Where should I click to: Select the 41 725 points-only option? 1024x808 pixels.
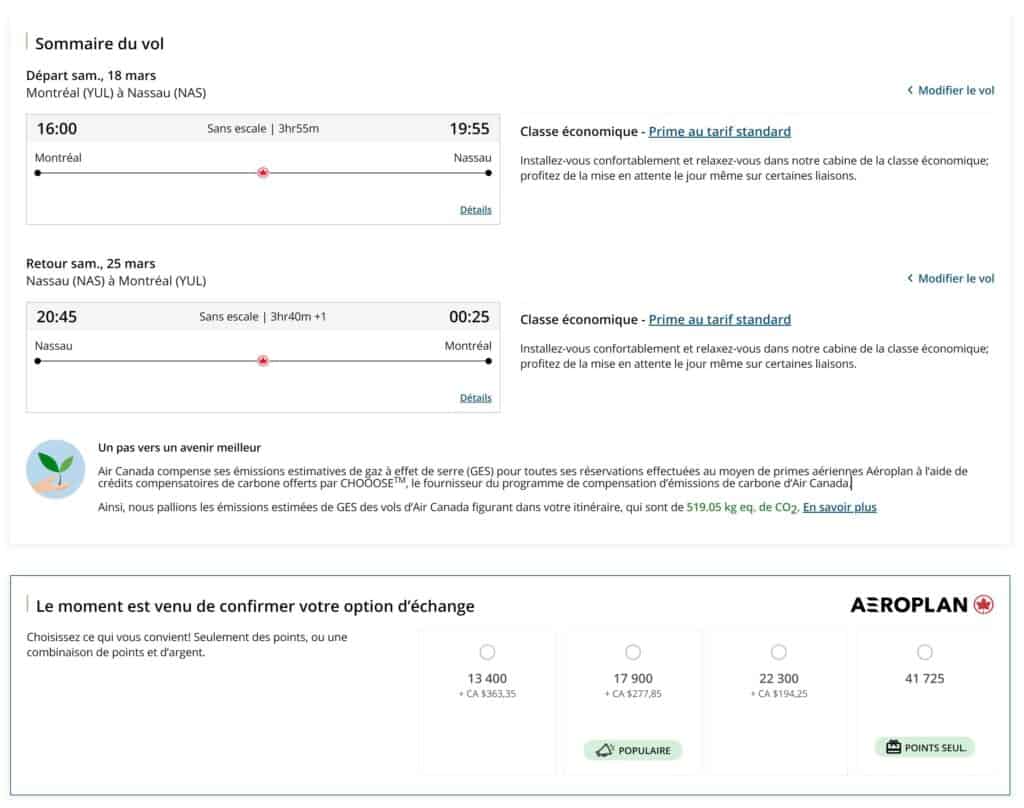pyautogui.click(x=925, y=652)
